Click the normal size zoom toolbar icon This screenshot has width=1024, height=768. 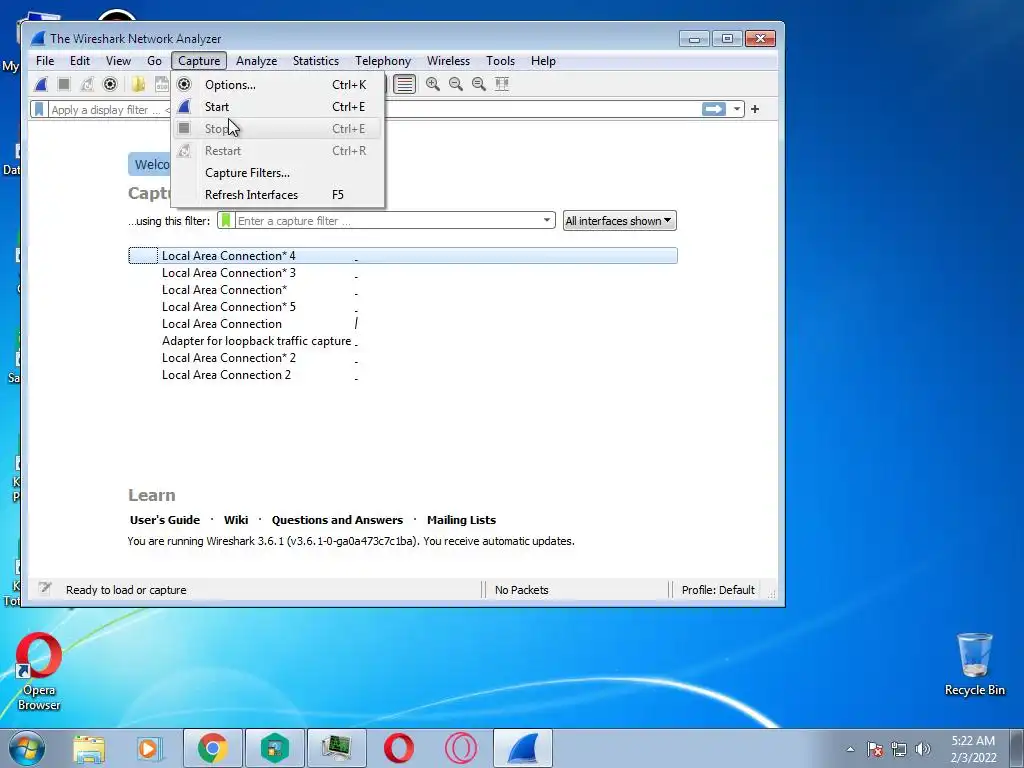tap(479, 84)
